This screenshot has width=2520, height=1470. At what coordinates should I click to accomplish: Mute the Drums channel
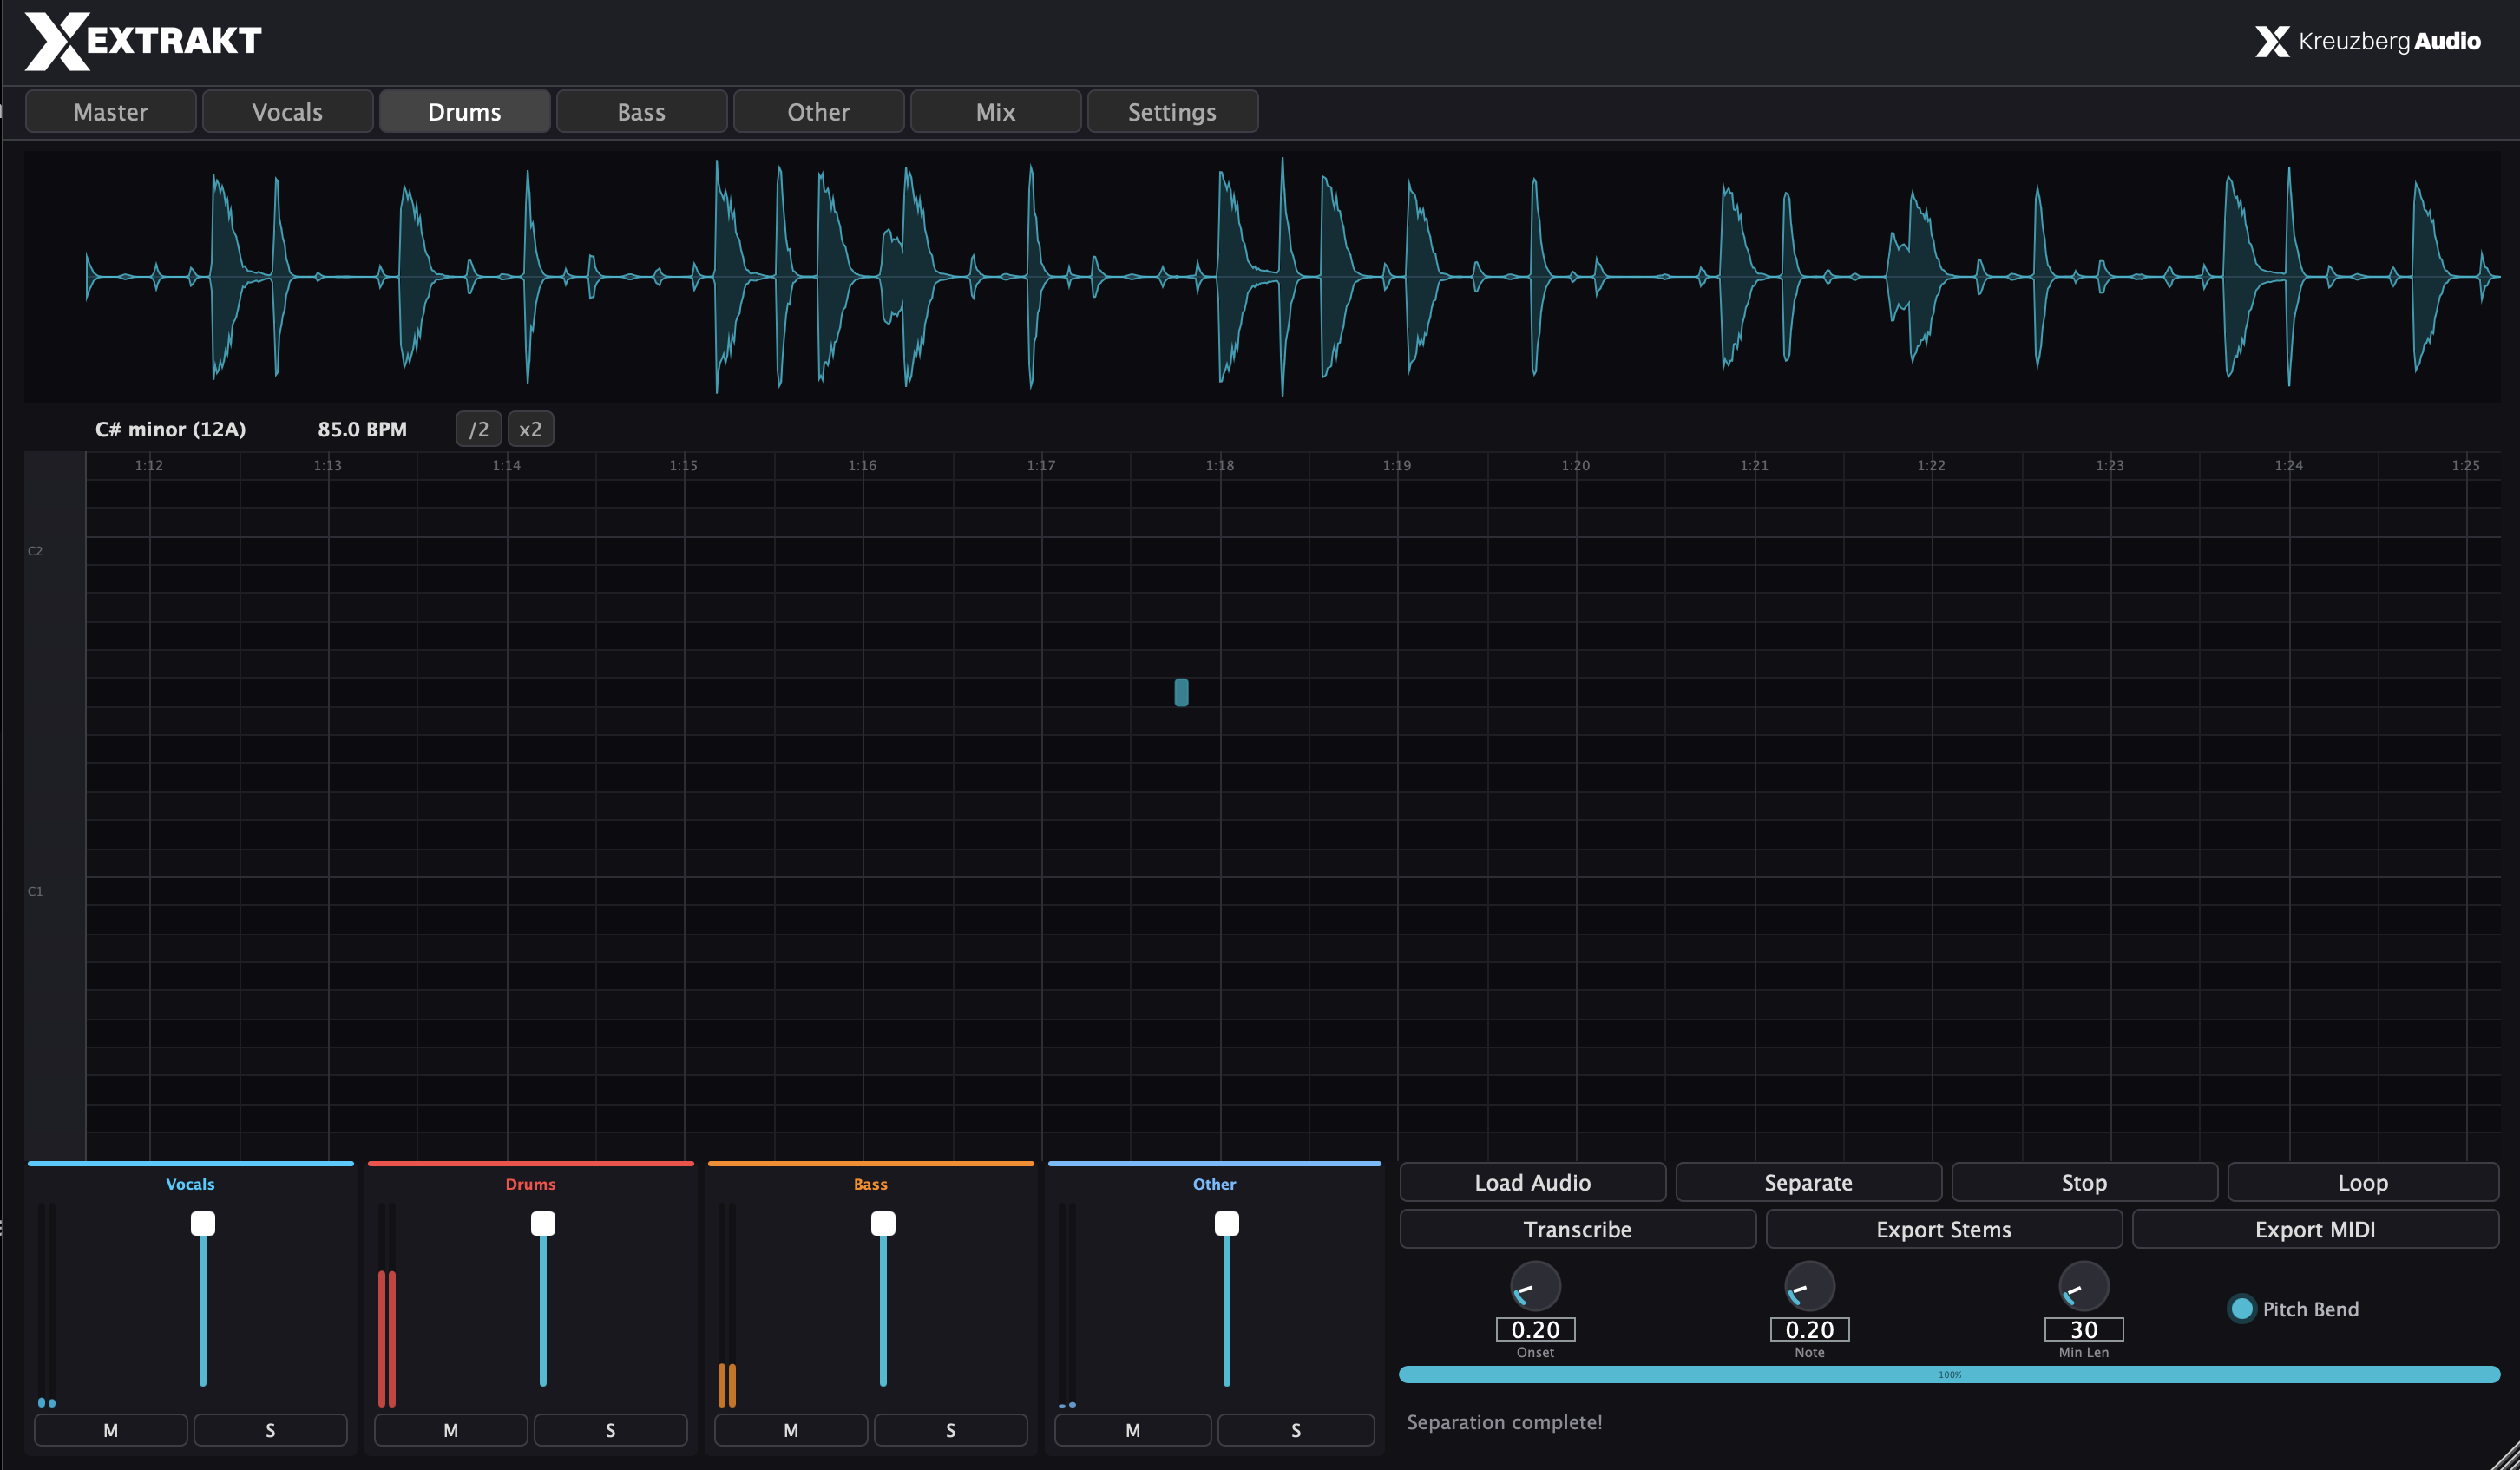pyautogui.click(x=450, y=1430)
